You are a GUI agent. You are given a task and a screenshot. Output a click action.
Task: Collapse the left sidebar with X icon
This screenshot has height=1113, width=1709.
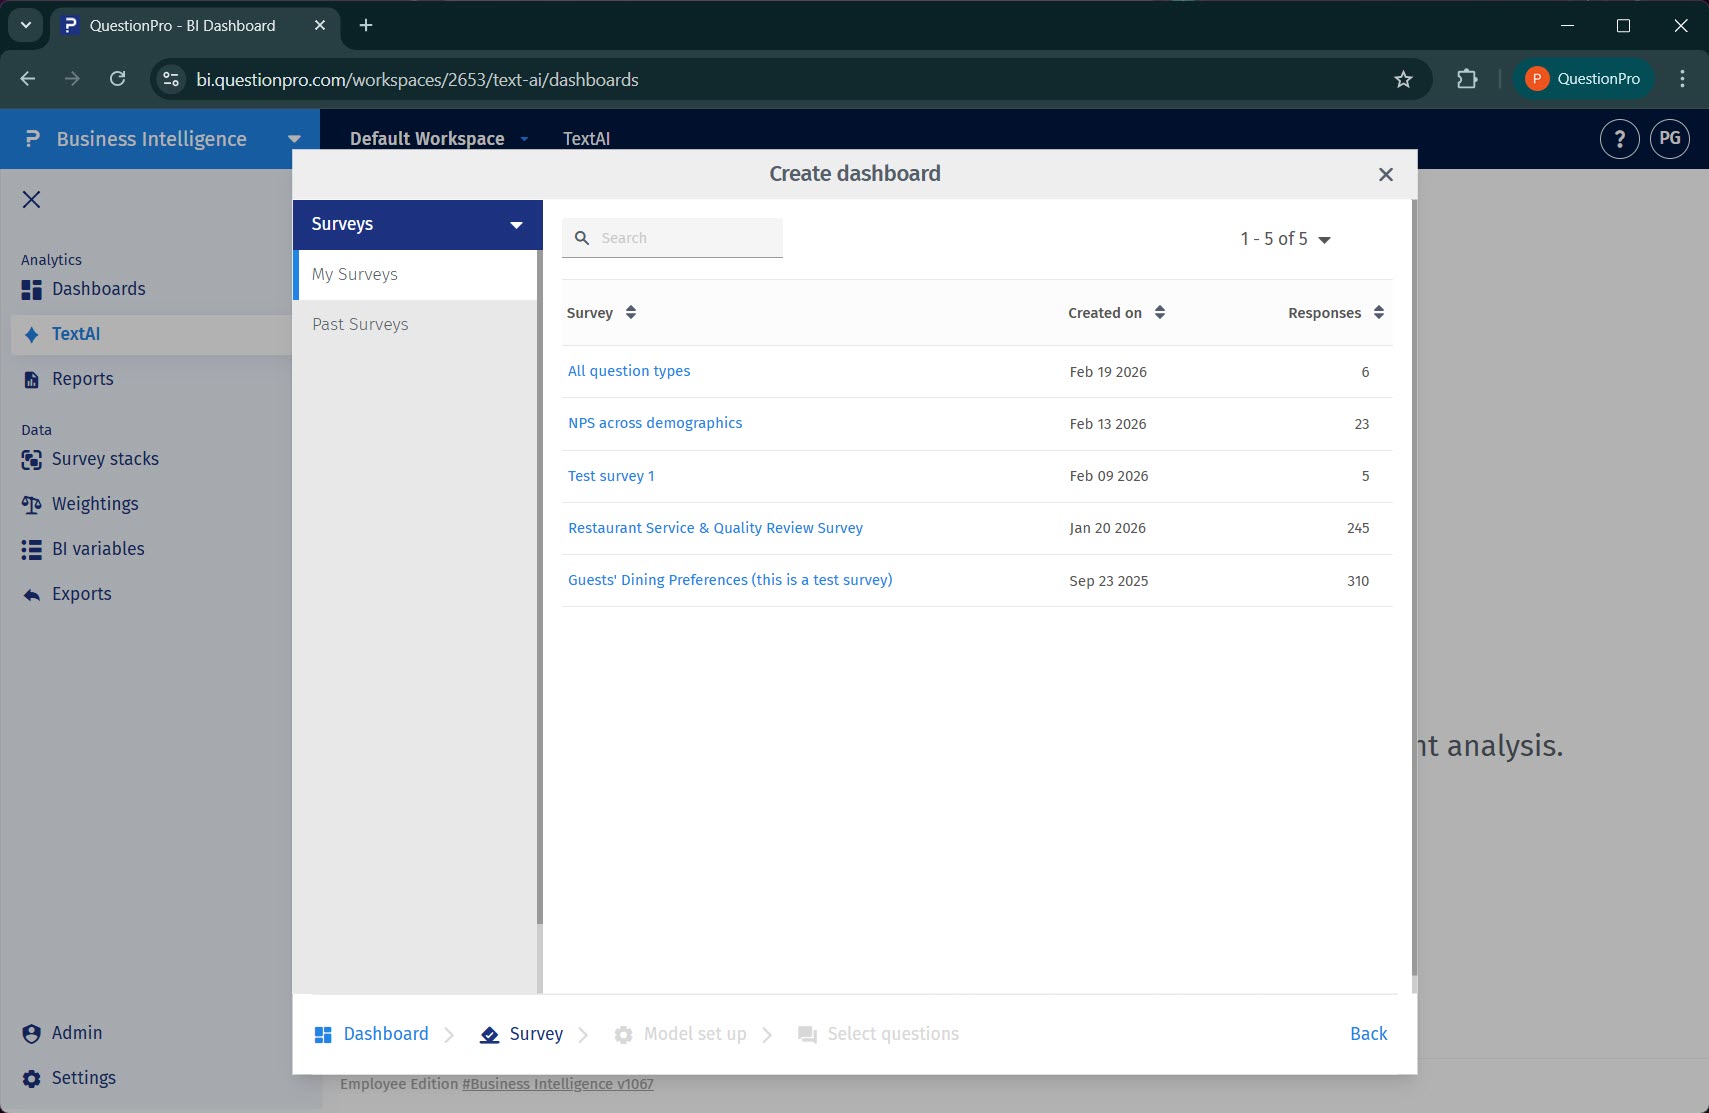31,200
